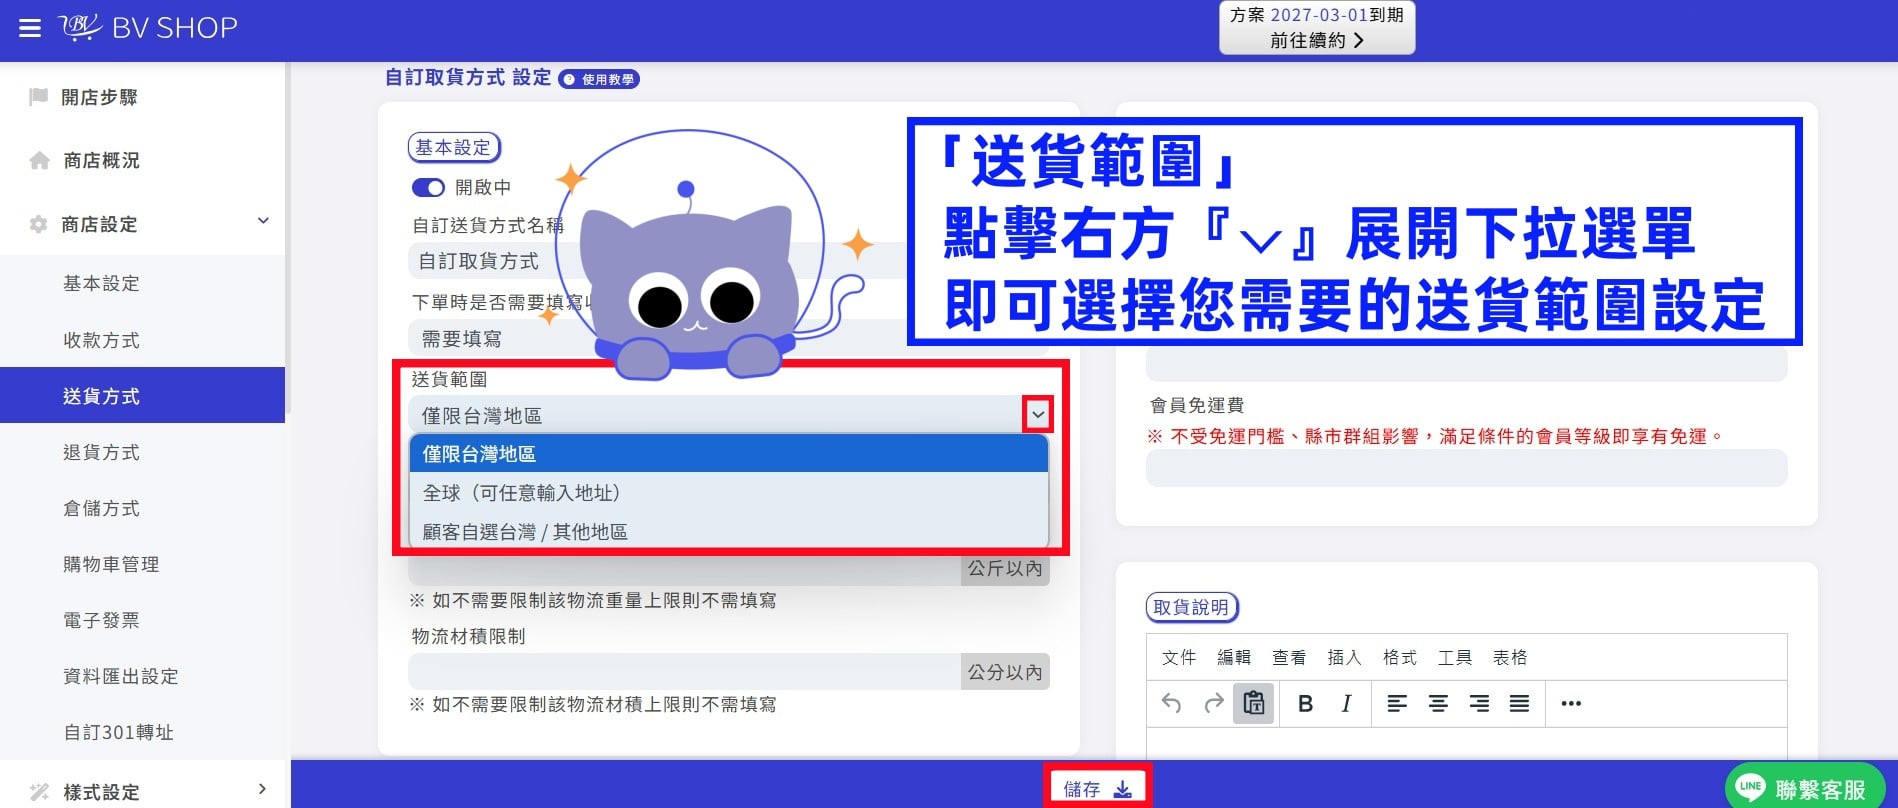Image resolution: width=1898 pixels, height=808 pixels.
Task: Open the 格式 editor menu
Action: [x=1400, y=657]
